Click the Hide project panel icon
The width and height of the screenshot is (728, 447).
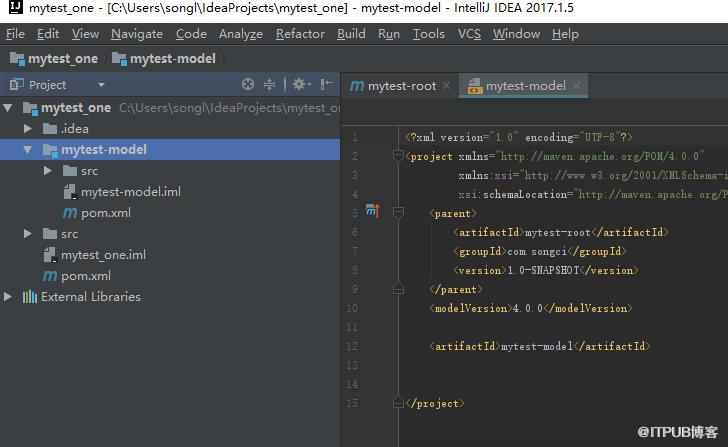click(x=326, y=84)
